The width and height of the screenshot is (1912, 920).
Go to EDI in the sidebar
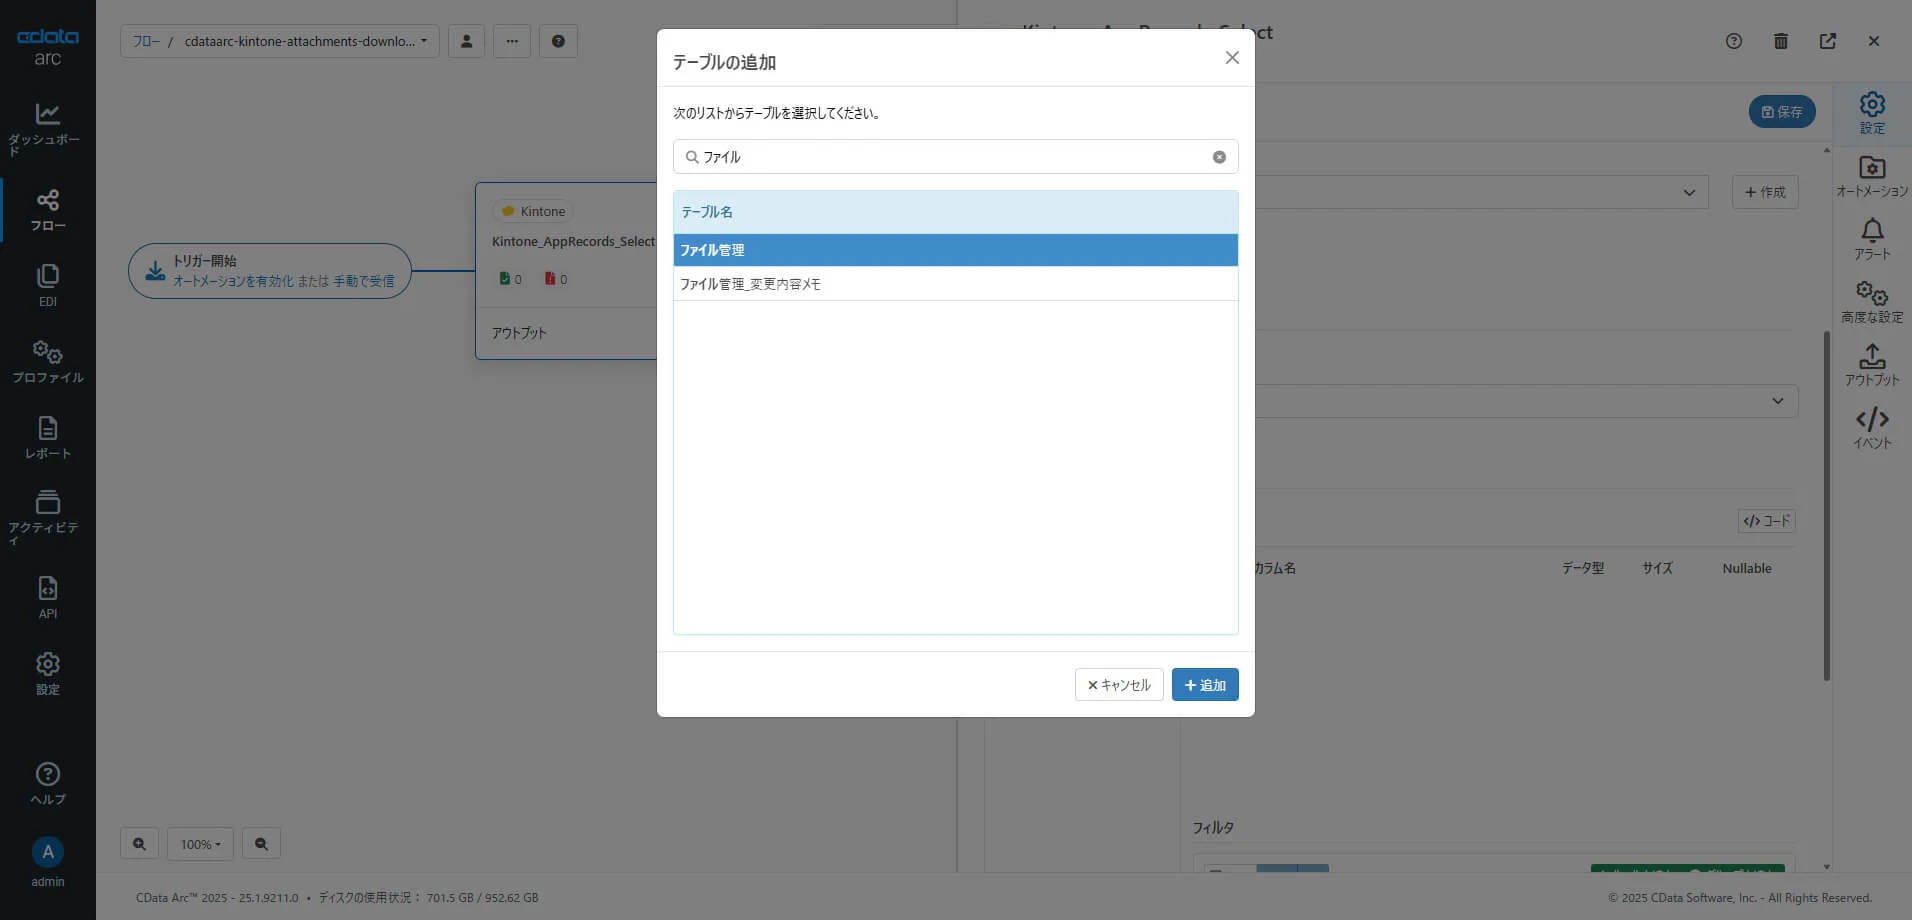click(47, 285)
